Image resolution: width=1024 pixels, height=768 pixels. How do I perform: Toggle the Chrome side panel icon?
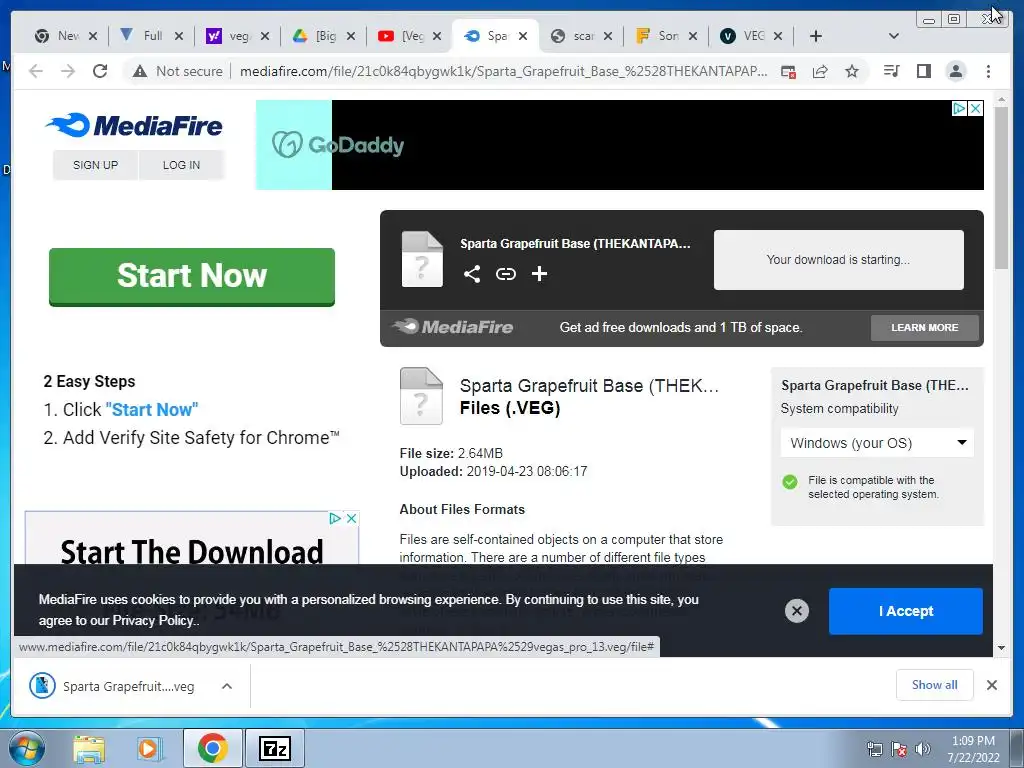pyautogui.click(x=923, y=71)
